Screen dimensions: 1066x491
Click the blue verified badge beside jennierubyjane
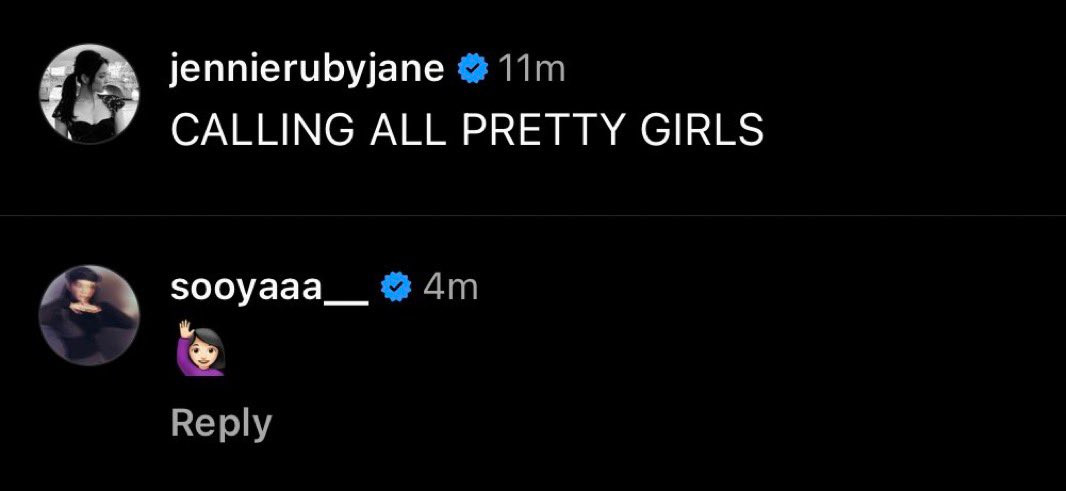[x=472, y=69]
